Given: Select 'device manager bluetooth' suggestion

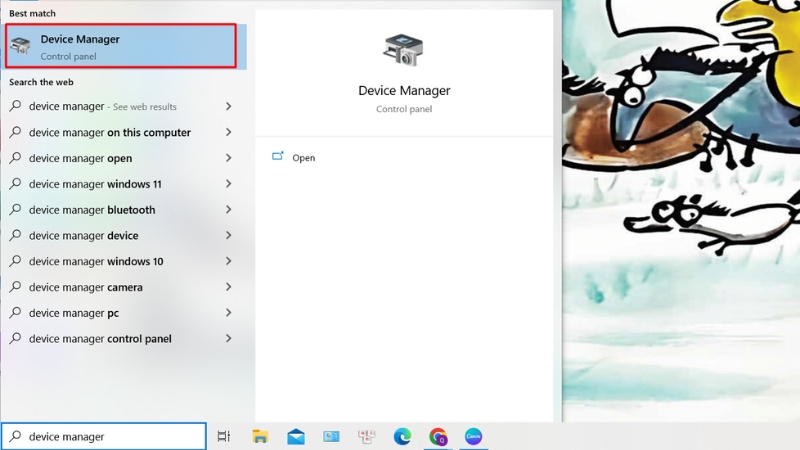Looking at the screenshot, I should (121, 210).
